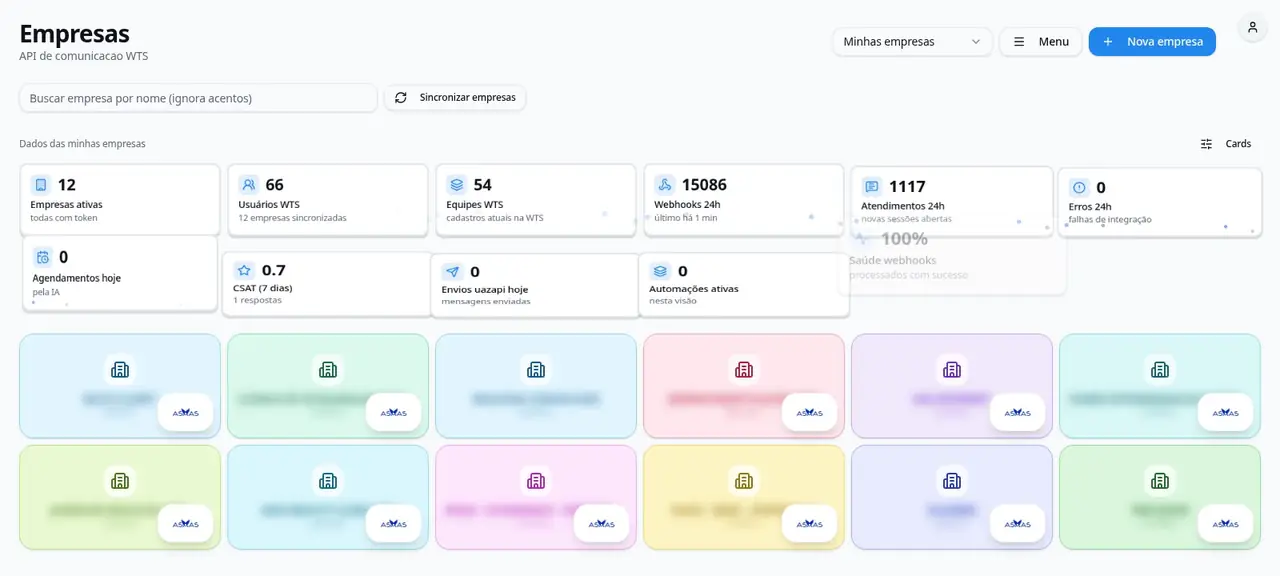Screen dimensions: 1280x576
Task: Click the magenta building icon
Action: coord(536,481)
